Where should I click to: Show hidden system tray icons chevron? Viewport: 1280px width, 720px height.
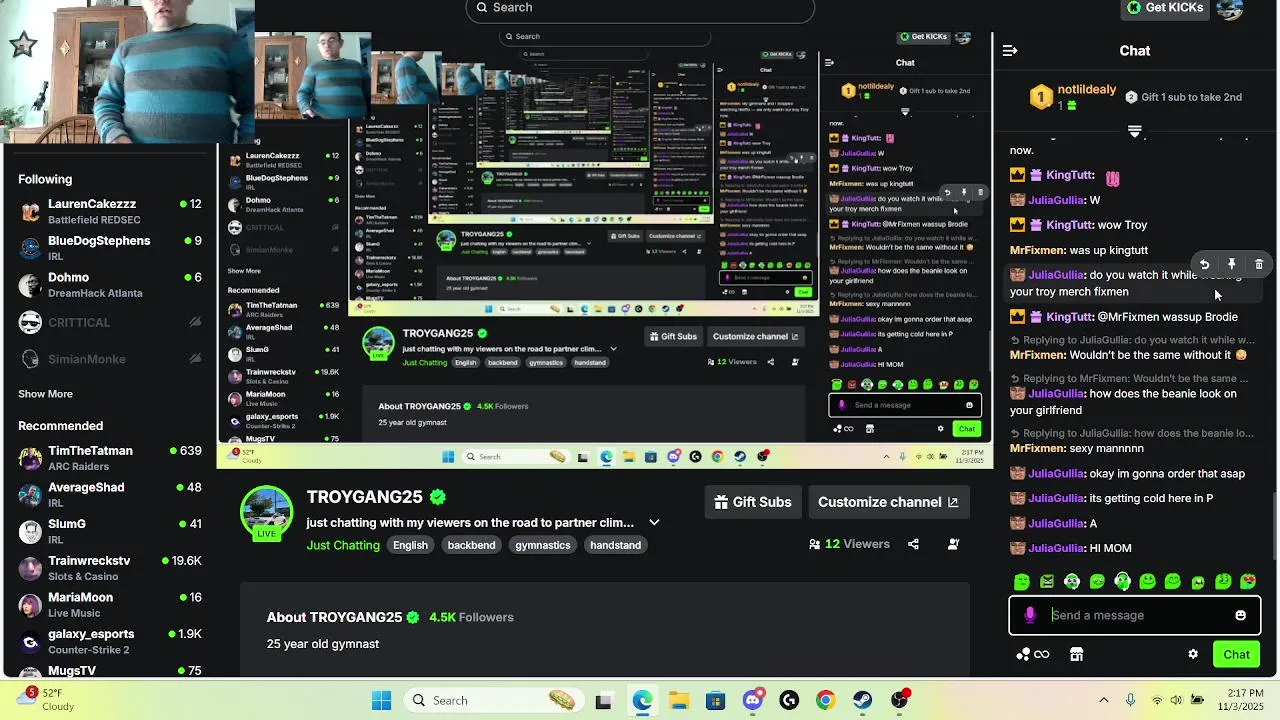coord(1103,700)
